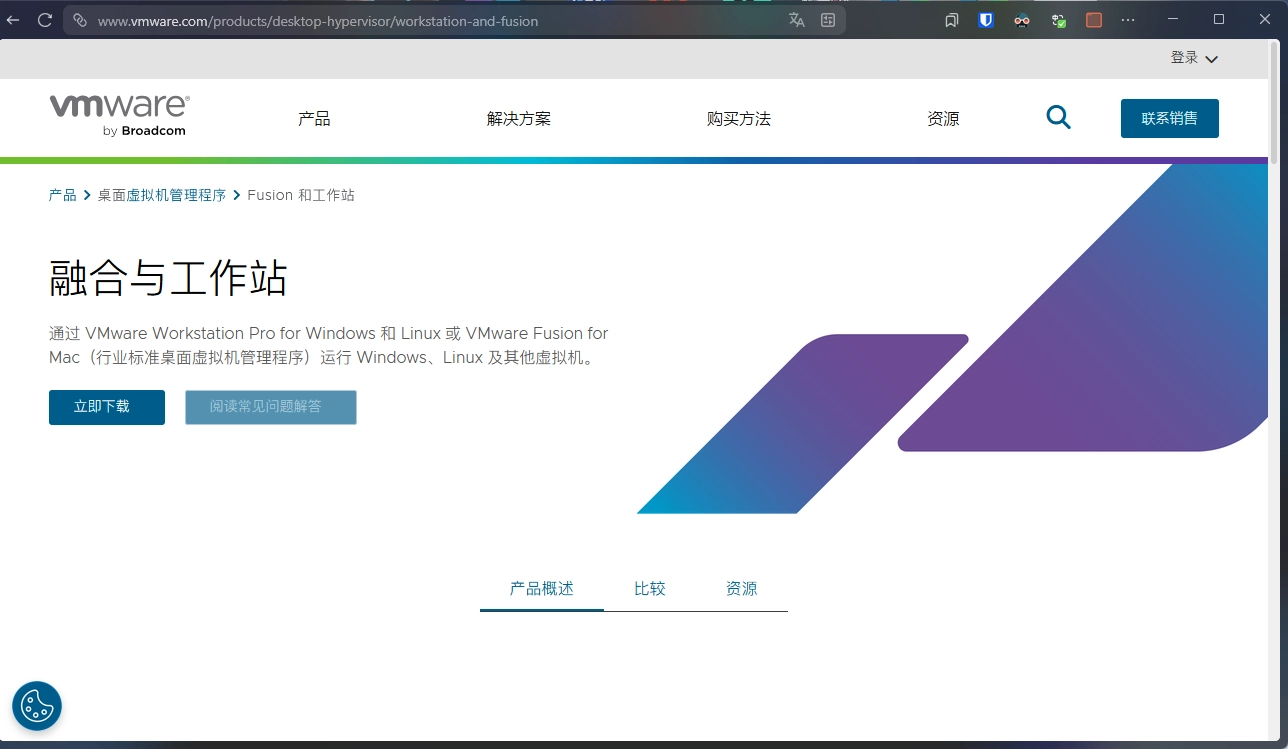
Task: Click the bookmarks collection icon in toolbar
Action: tap(951, 20)
